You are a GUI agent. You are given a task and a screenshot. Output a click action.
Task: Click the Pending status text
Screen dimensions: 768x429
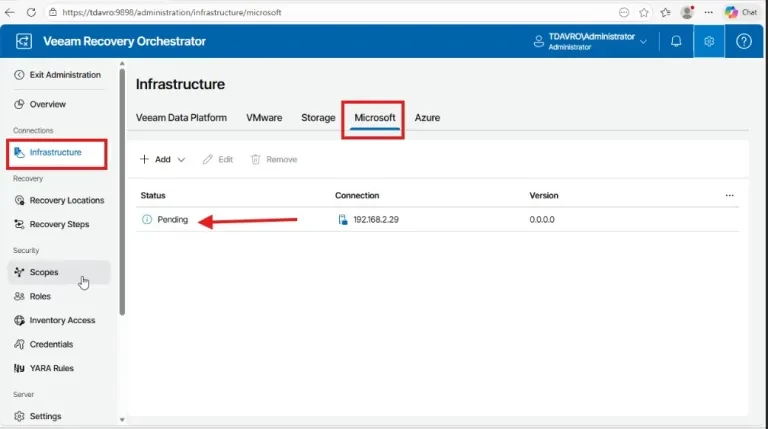(172, 219)
